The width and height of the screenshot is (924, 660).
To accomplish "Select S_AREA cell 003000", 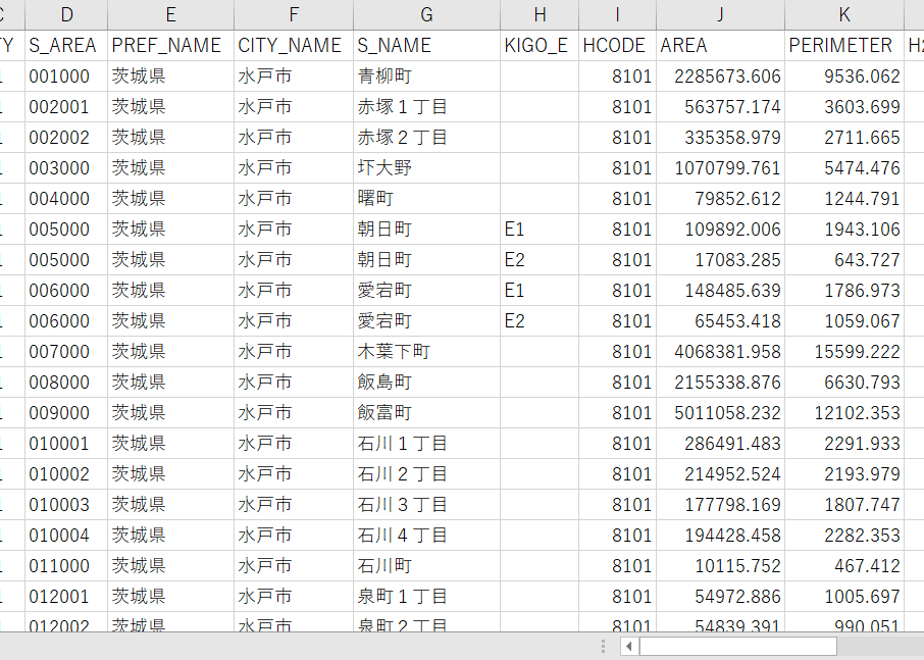I will click(x=67, y=168).
